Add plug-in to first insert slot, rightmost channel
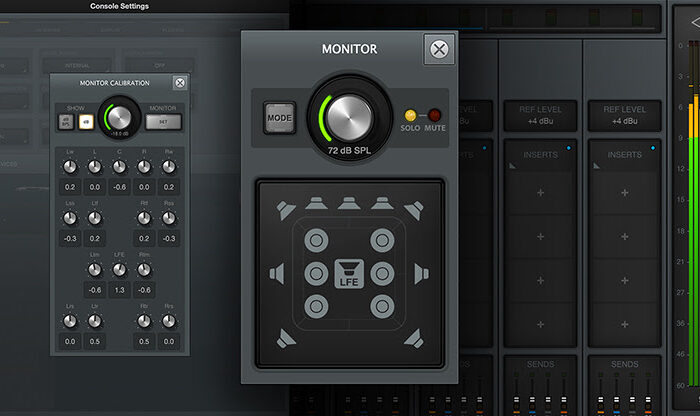Viewport: 700px width, 416px height. 625,193
